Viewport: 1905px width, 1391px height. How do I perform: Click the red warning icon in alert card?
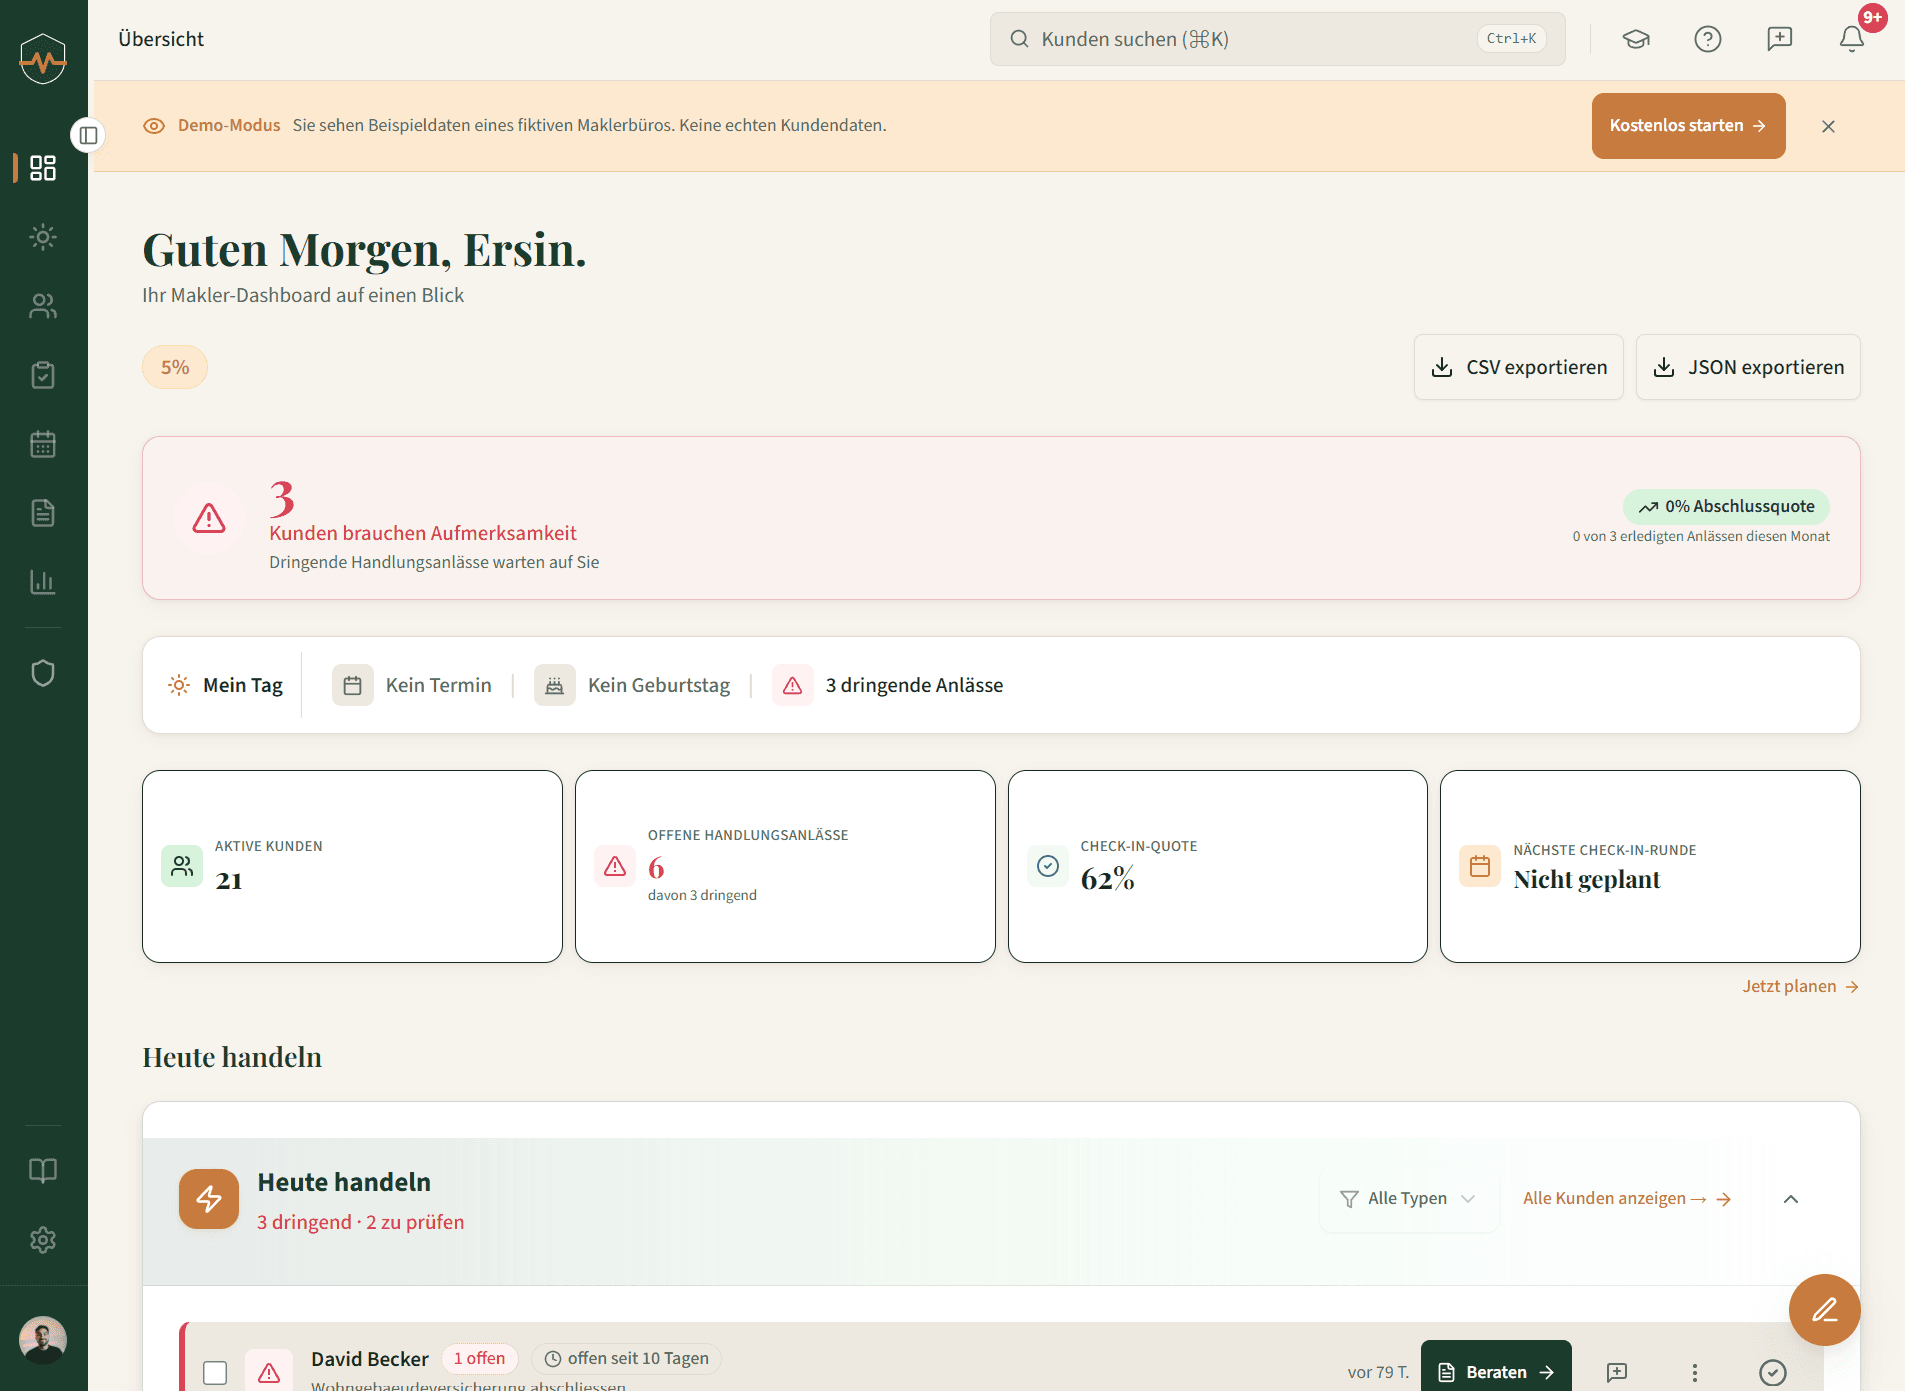pos(209,518)
